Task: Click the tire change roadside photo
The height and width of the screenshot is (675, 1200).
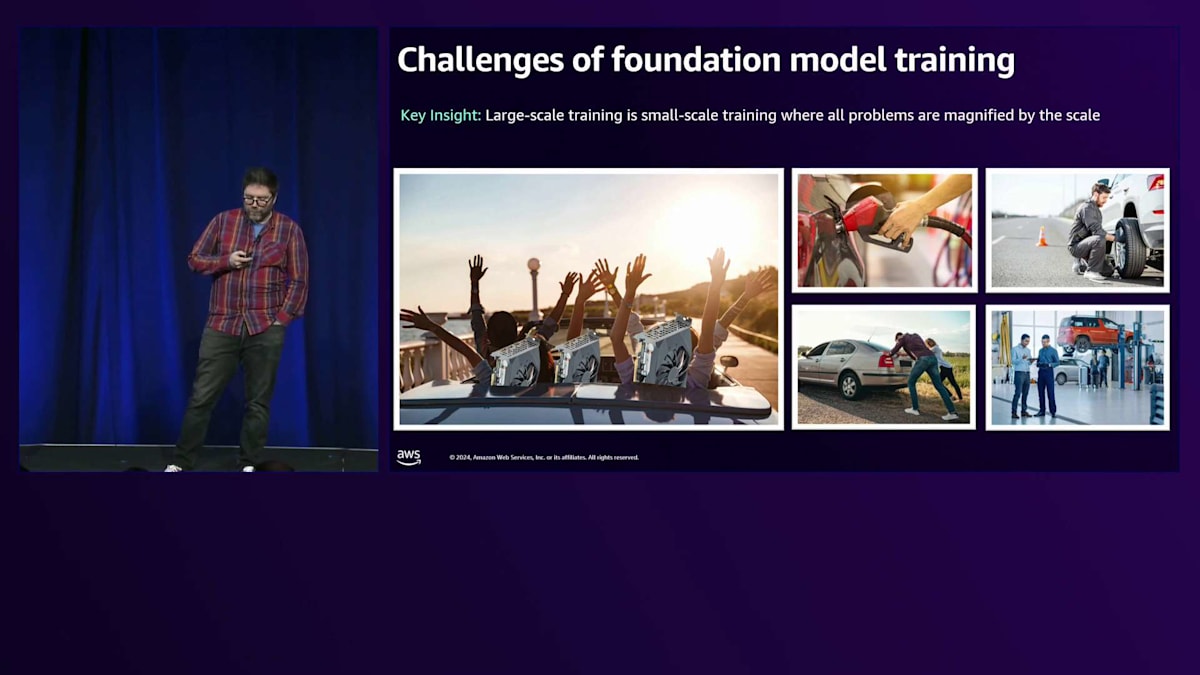Action: (x=1077, y=230)
